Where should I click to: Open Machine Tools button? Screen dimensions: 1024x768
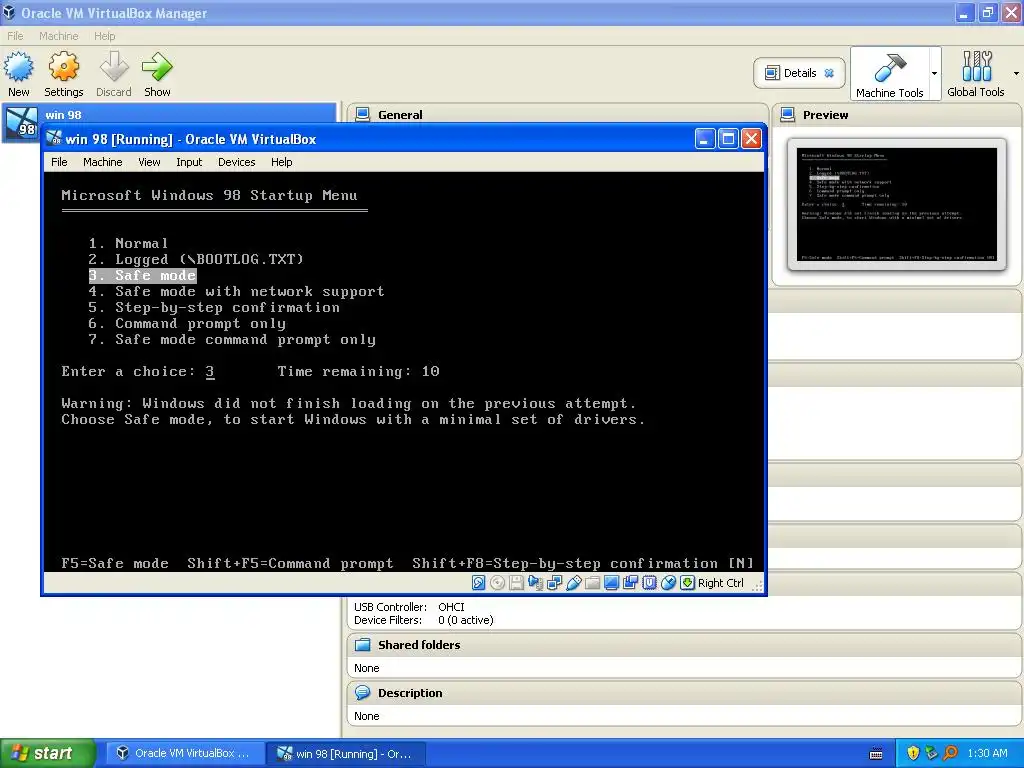[889, 74]
